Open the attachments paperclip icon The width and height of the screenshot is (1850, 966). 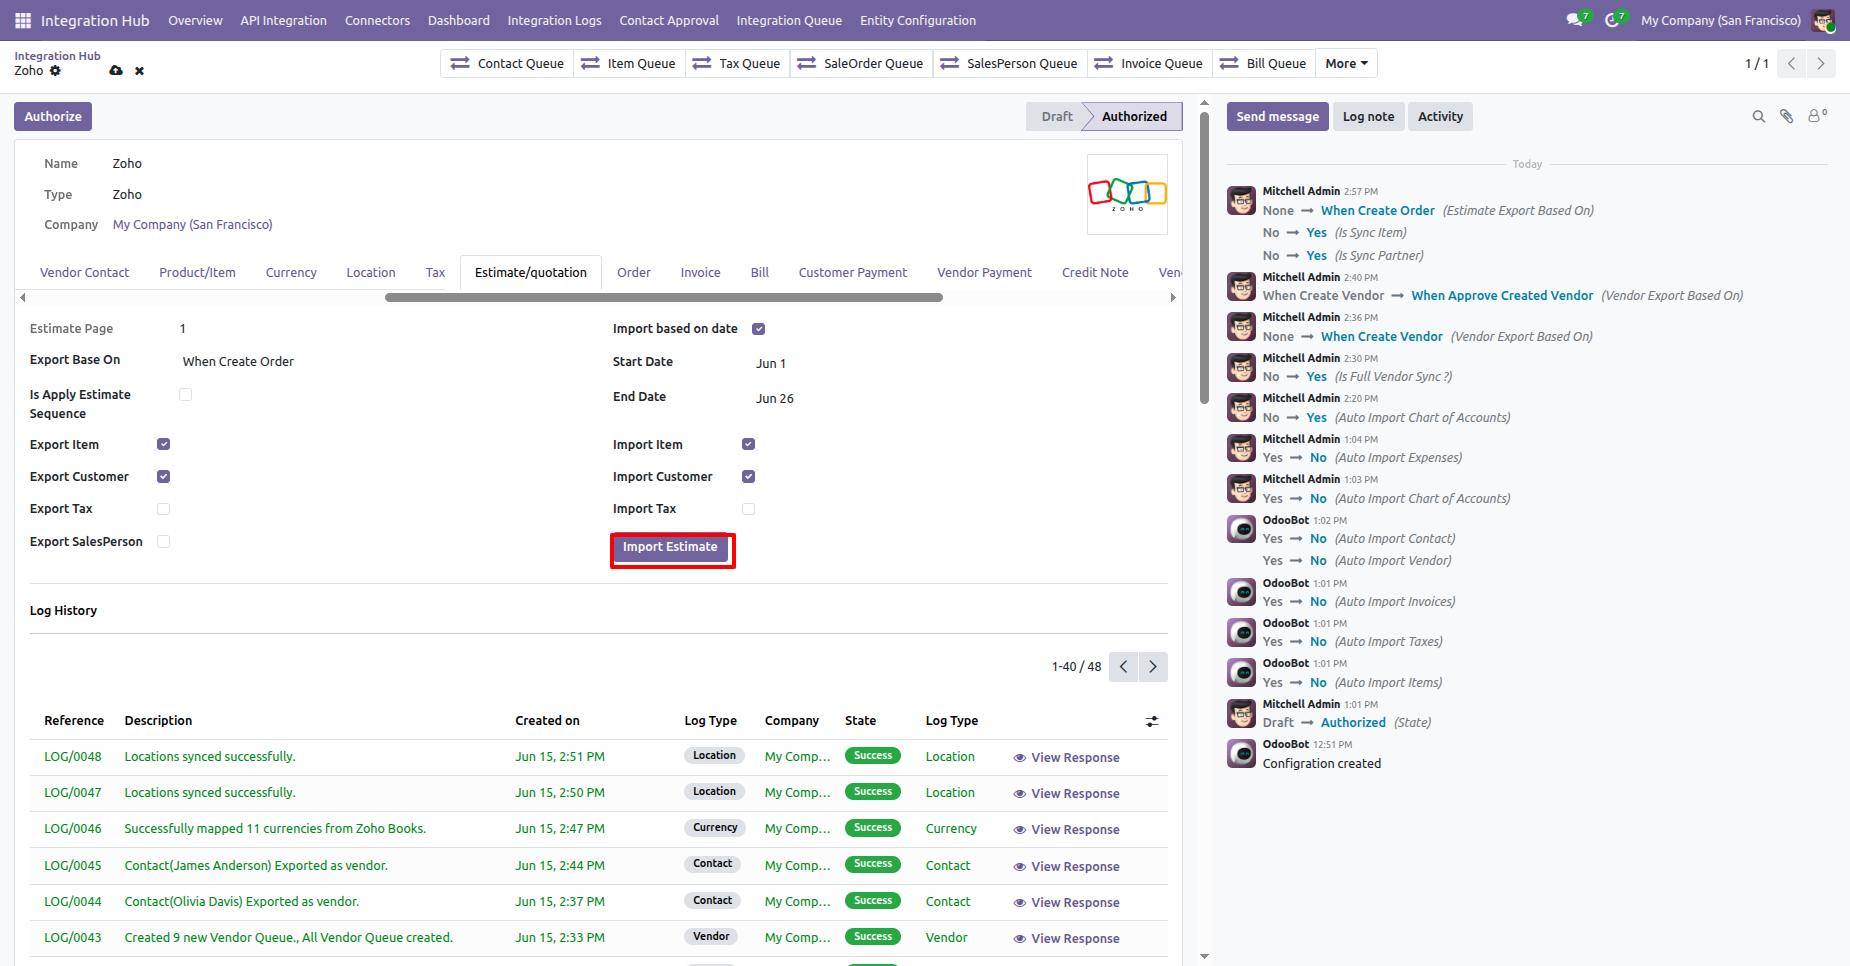(1786, 117)
